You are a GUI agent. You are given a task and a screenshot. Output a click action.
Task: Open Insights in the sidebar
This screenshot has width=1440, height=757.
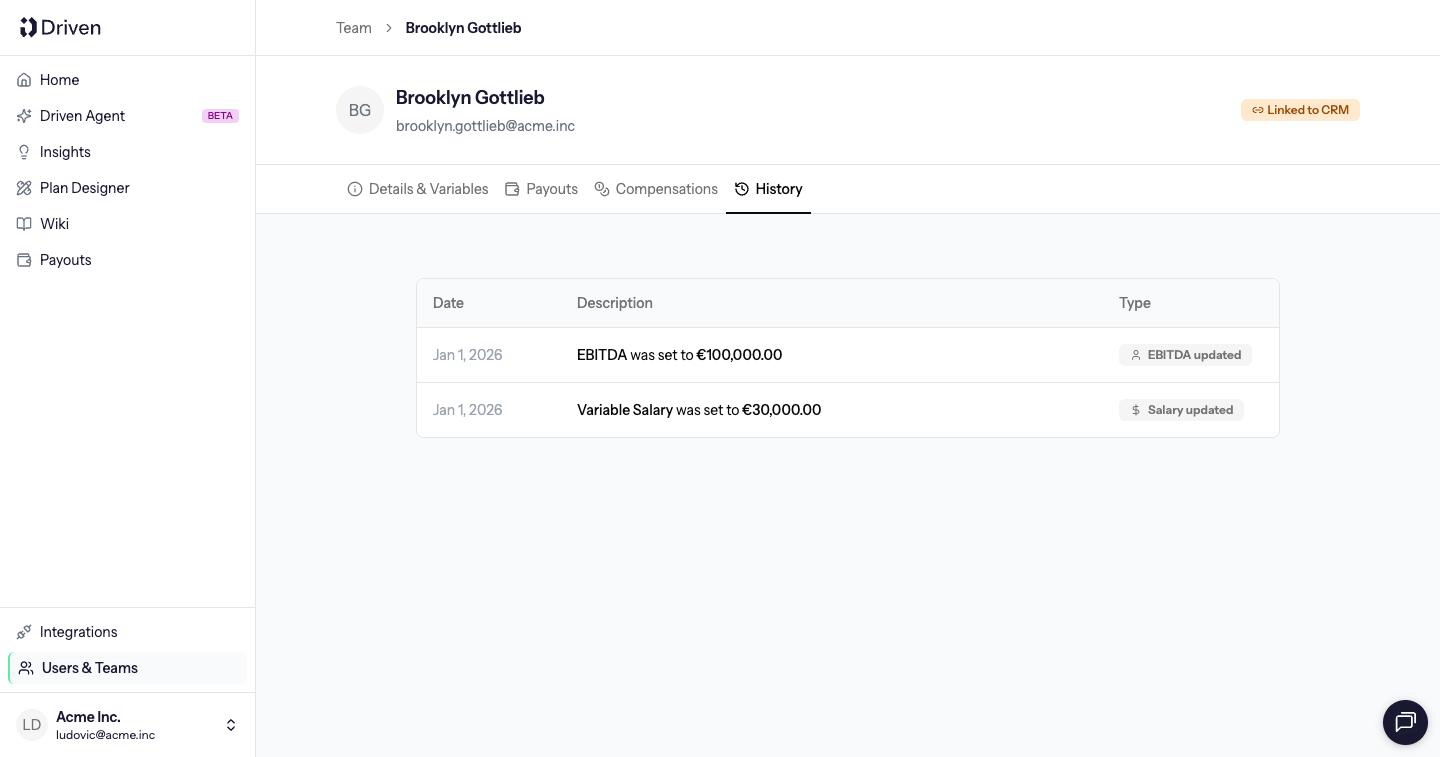[127, 152]
